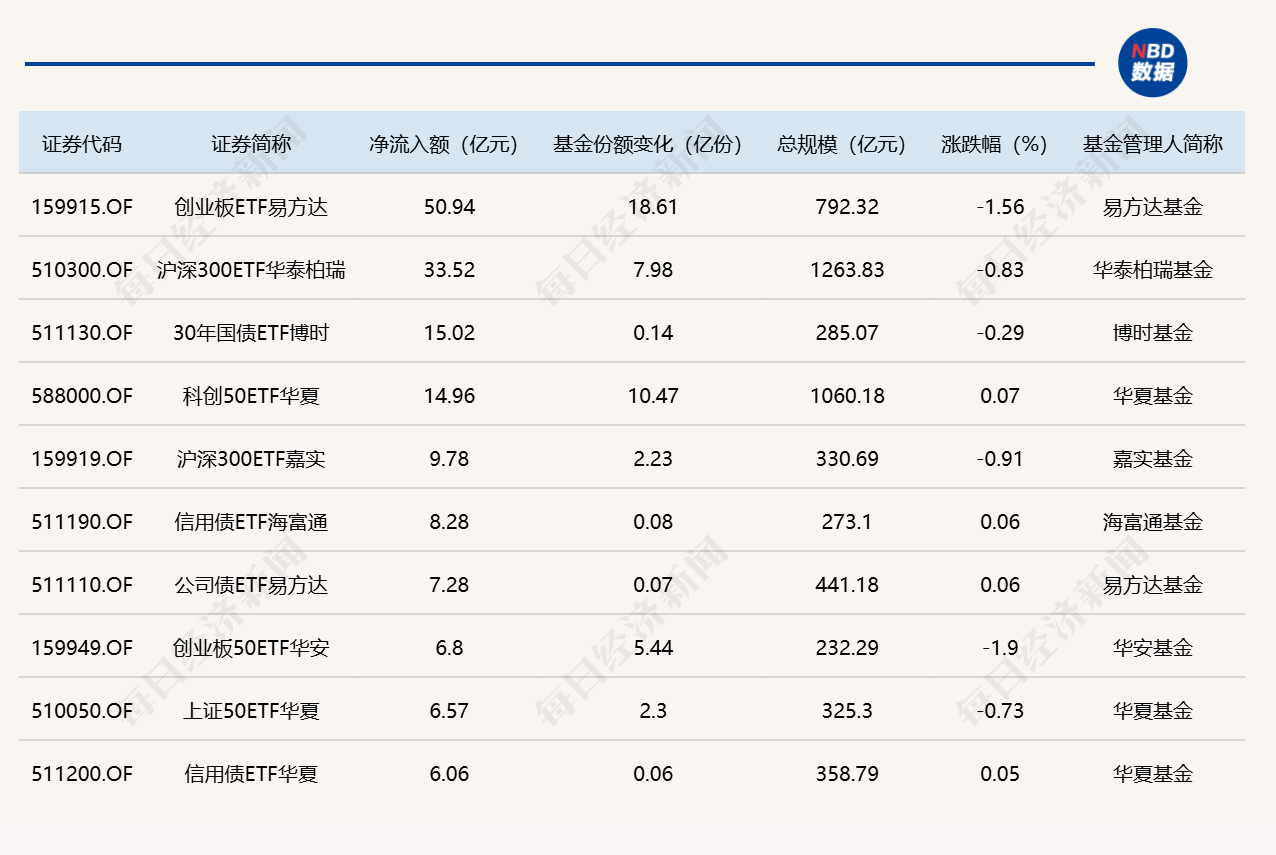
Task: Click total scale value 273.1
Action: pyautogui.click(x=847, y=522)
